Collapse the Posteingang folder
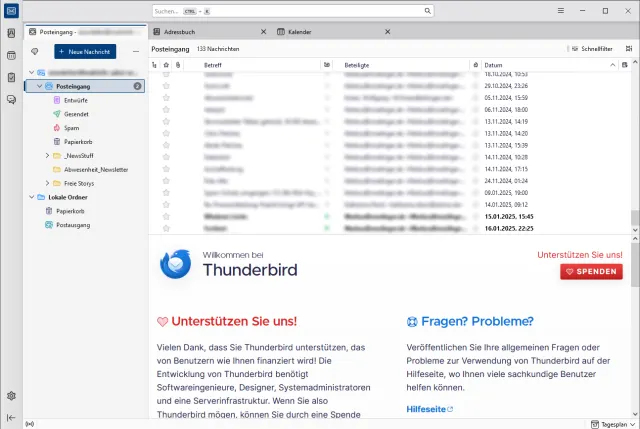This screenshot has width=640, height=429. tap(40, 86)
